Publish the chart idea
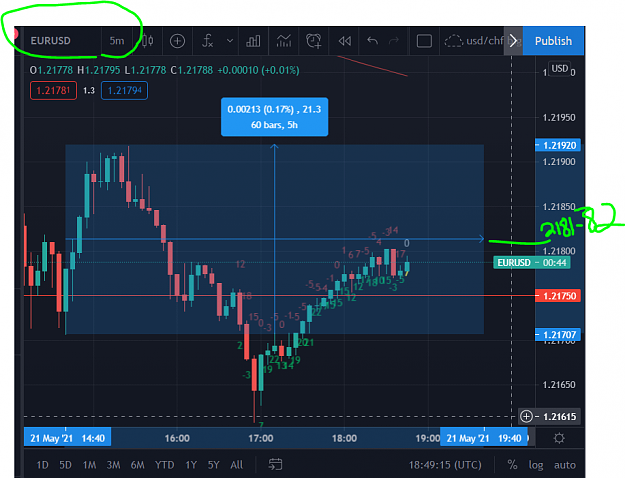625x478 pixels. [553, 41]
